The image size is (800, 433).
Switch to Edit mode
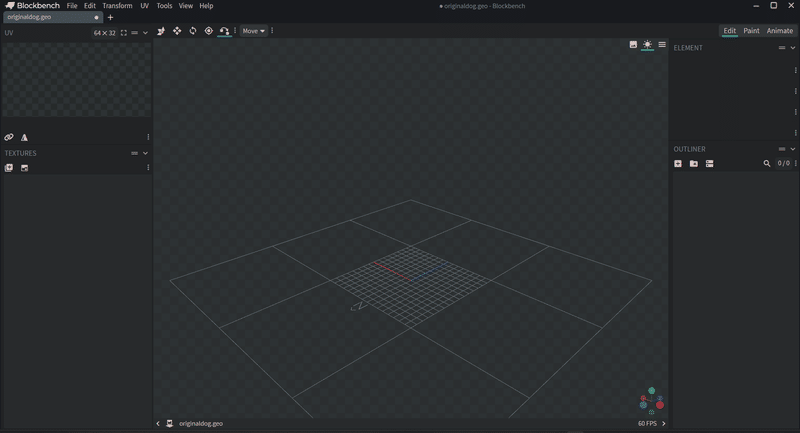730,31
